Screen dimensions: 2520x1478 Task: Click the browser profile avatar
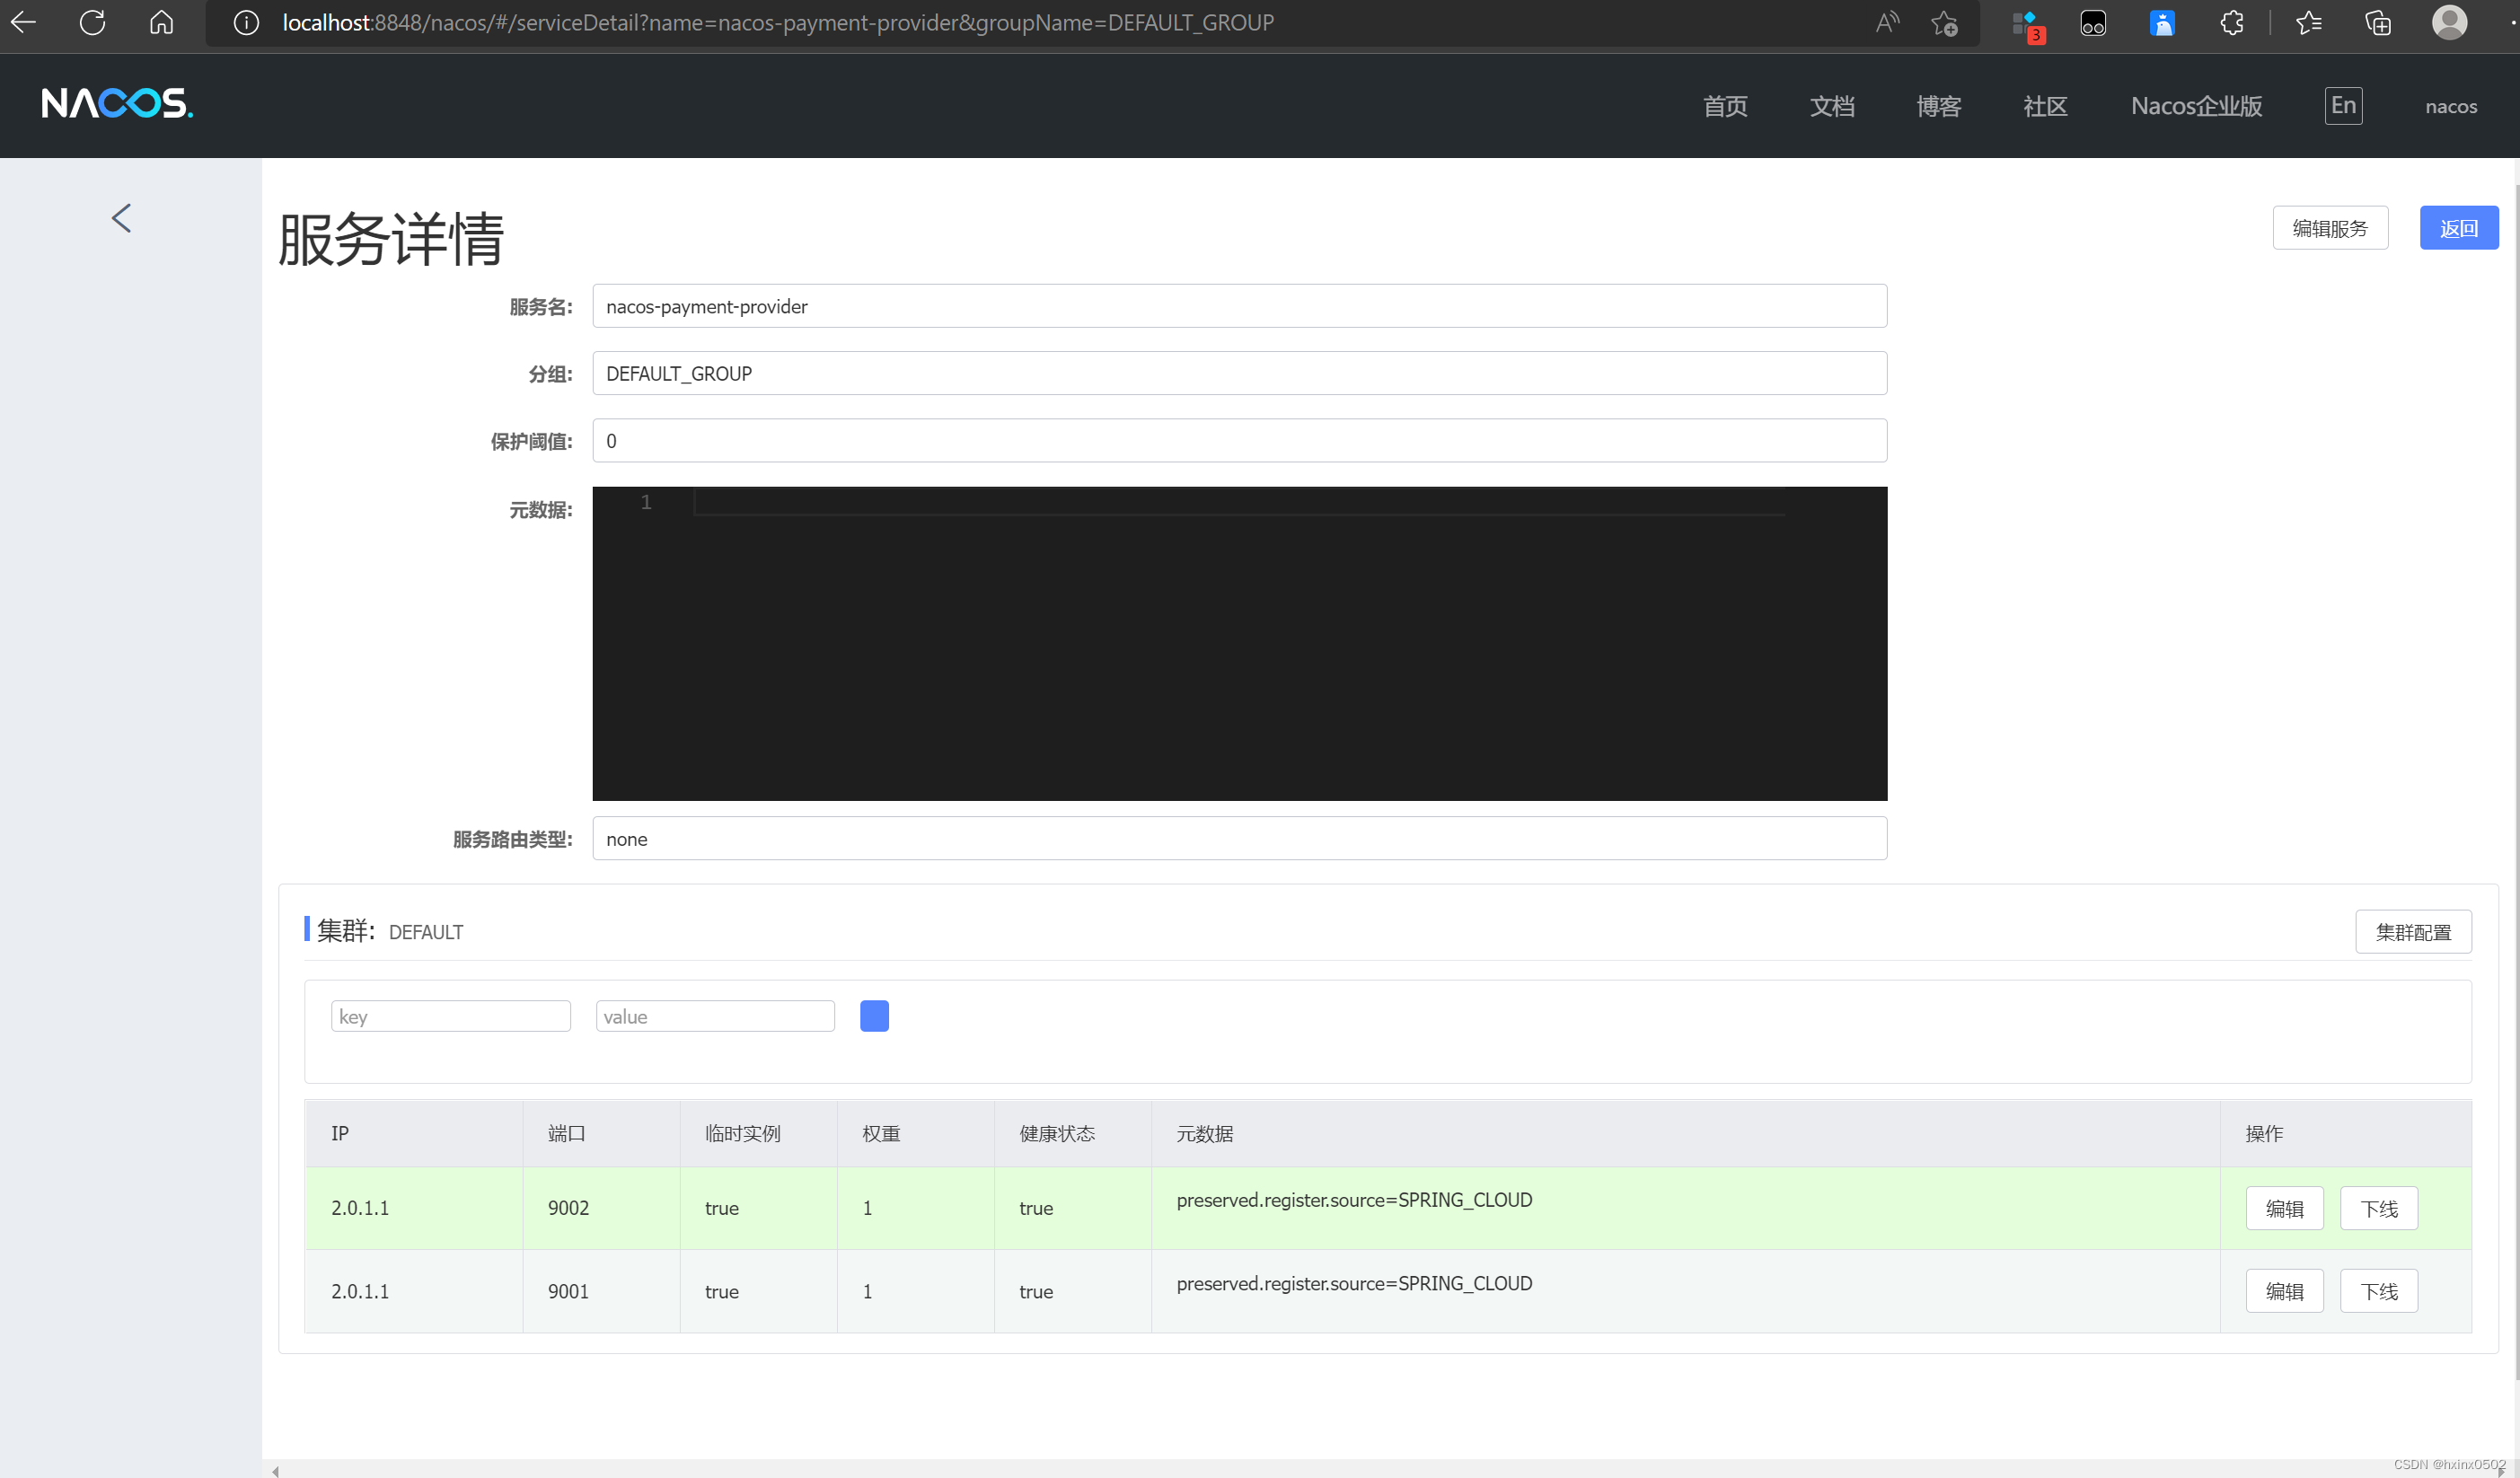pos(2449,22)
